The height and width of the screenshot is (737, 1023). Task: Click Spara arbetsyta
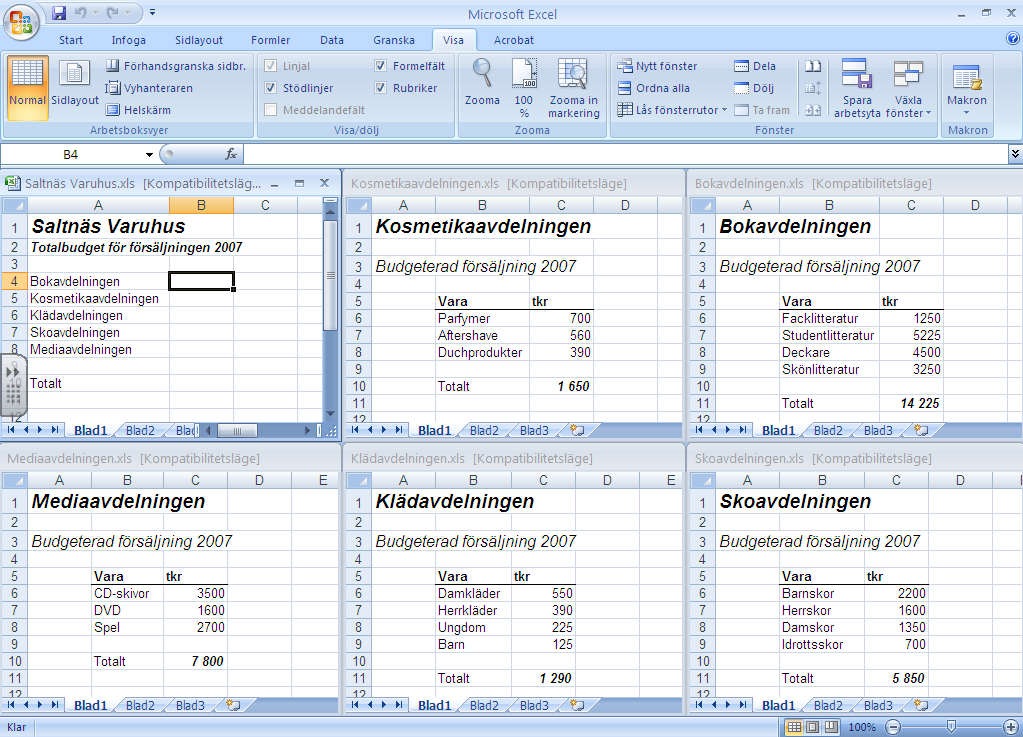pyautogui.click(x=857, y=88)
